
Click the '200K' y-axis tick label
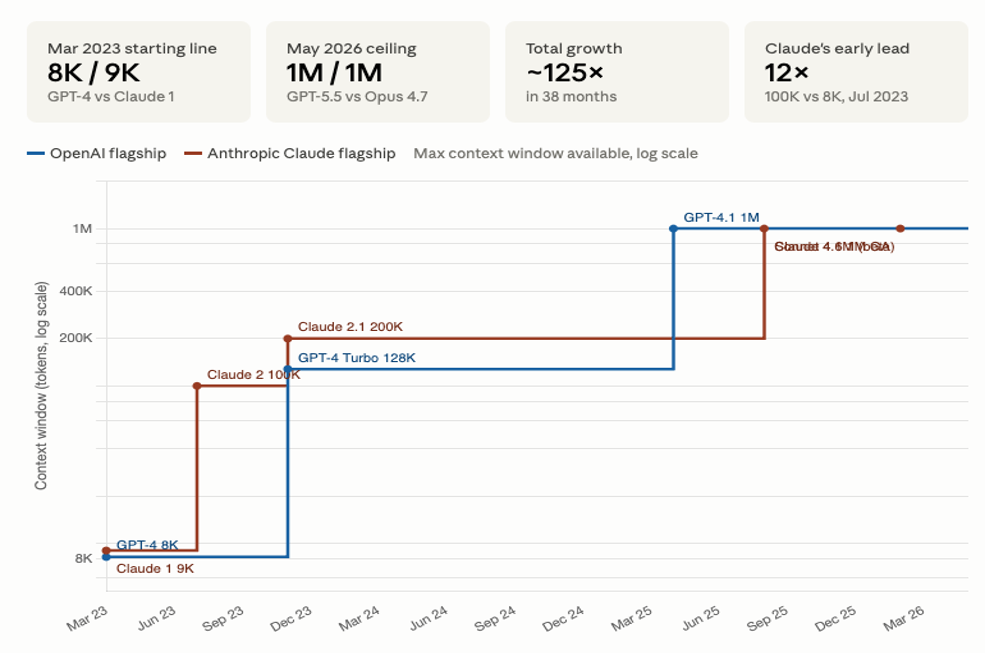coord(76,338)
